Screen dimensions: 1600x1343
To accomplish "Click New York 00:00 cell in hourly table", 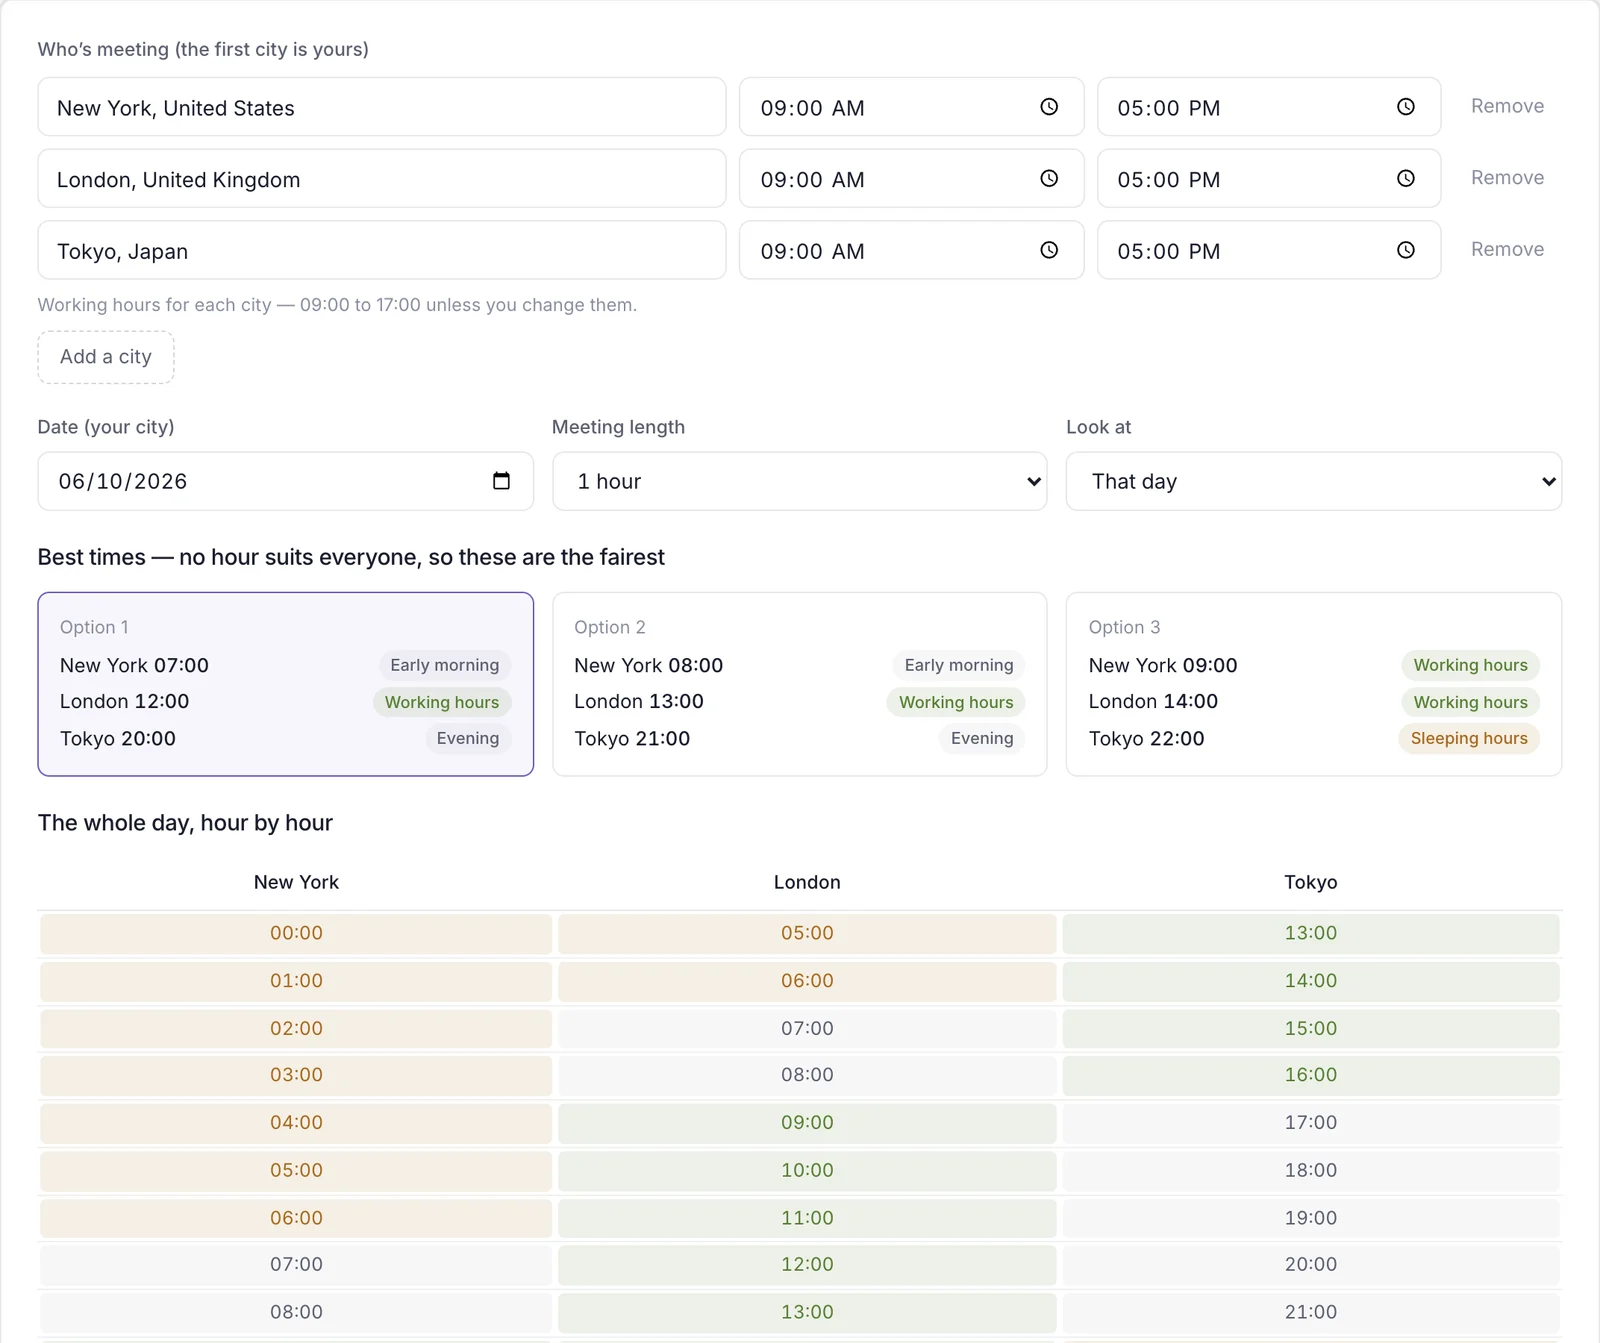I will click(296, 933).
